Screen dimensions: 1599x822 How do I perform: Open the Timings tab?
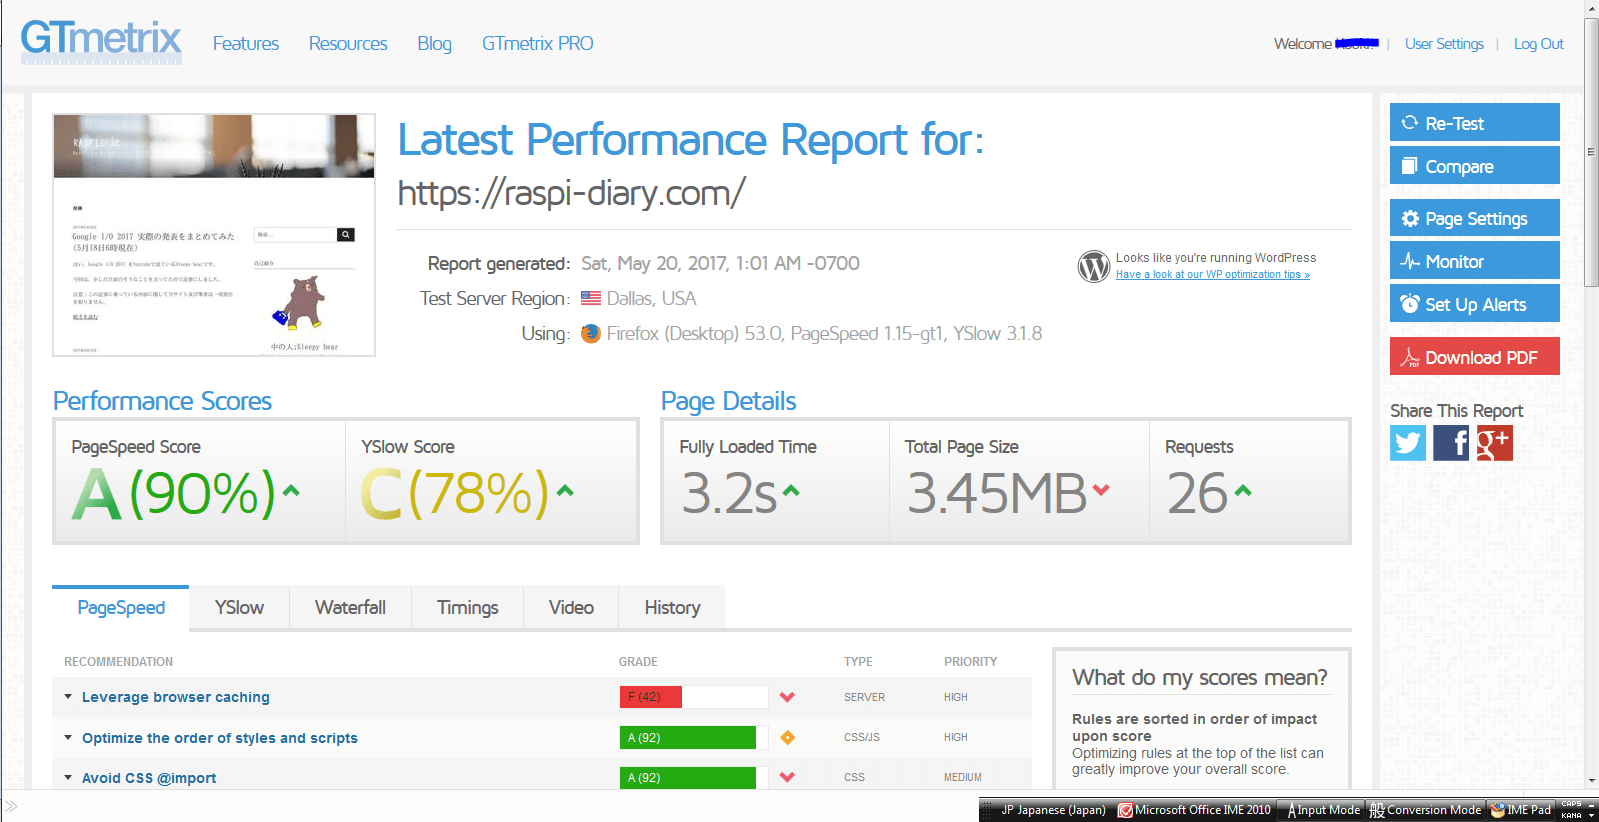(x=468, y=608)
